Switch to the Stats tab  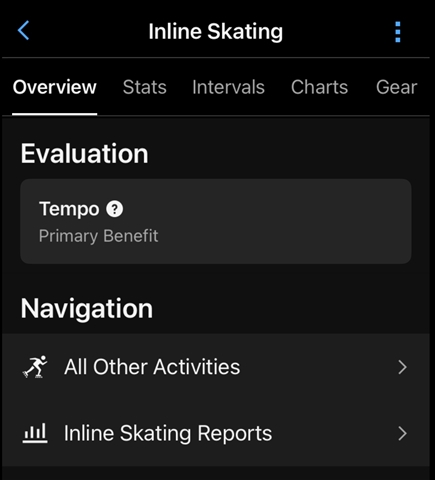pyautogui.click(x=145, y=87)
